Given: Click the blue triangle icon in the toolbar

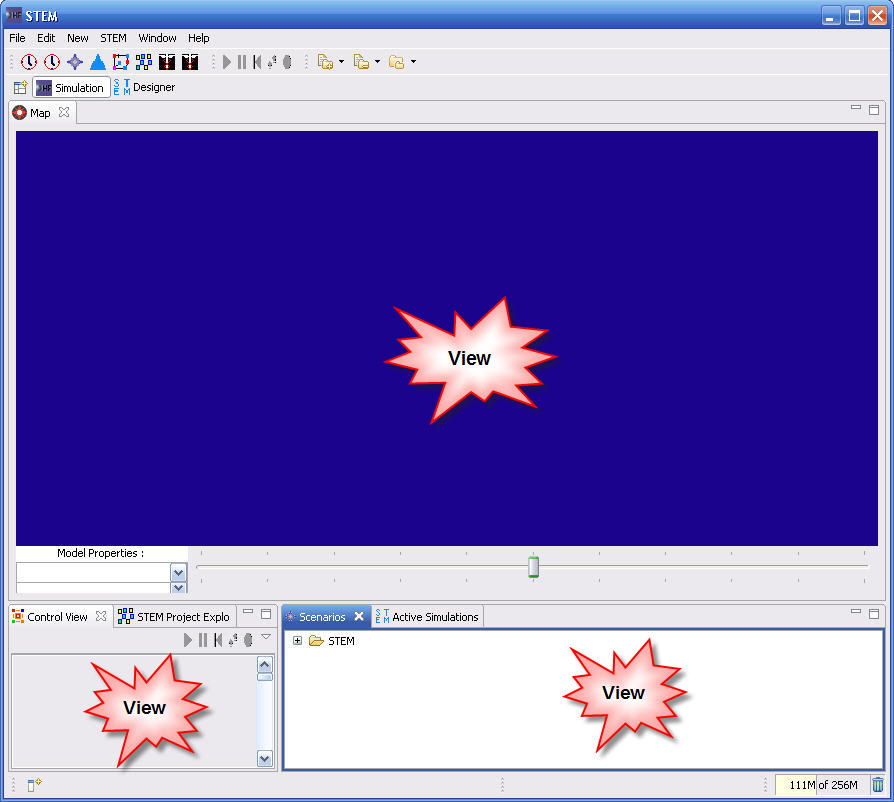Looking at the screenshot, I should (x=98, y=62).
